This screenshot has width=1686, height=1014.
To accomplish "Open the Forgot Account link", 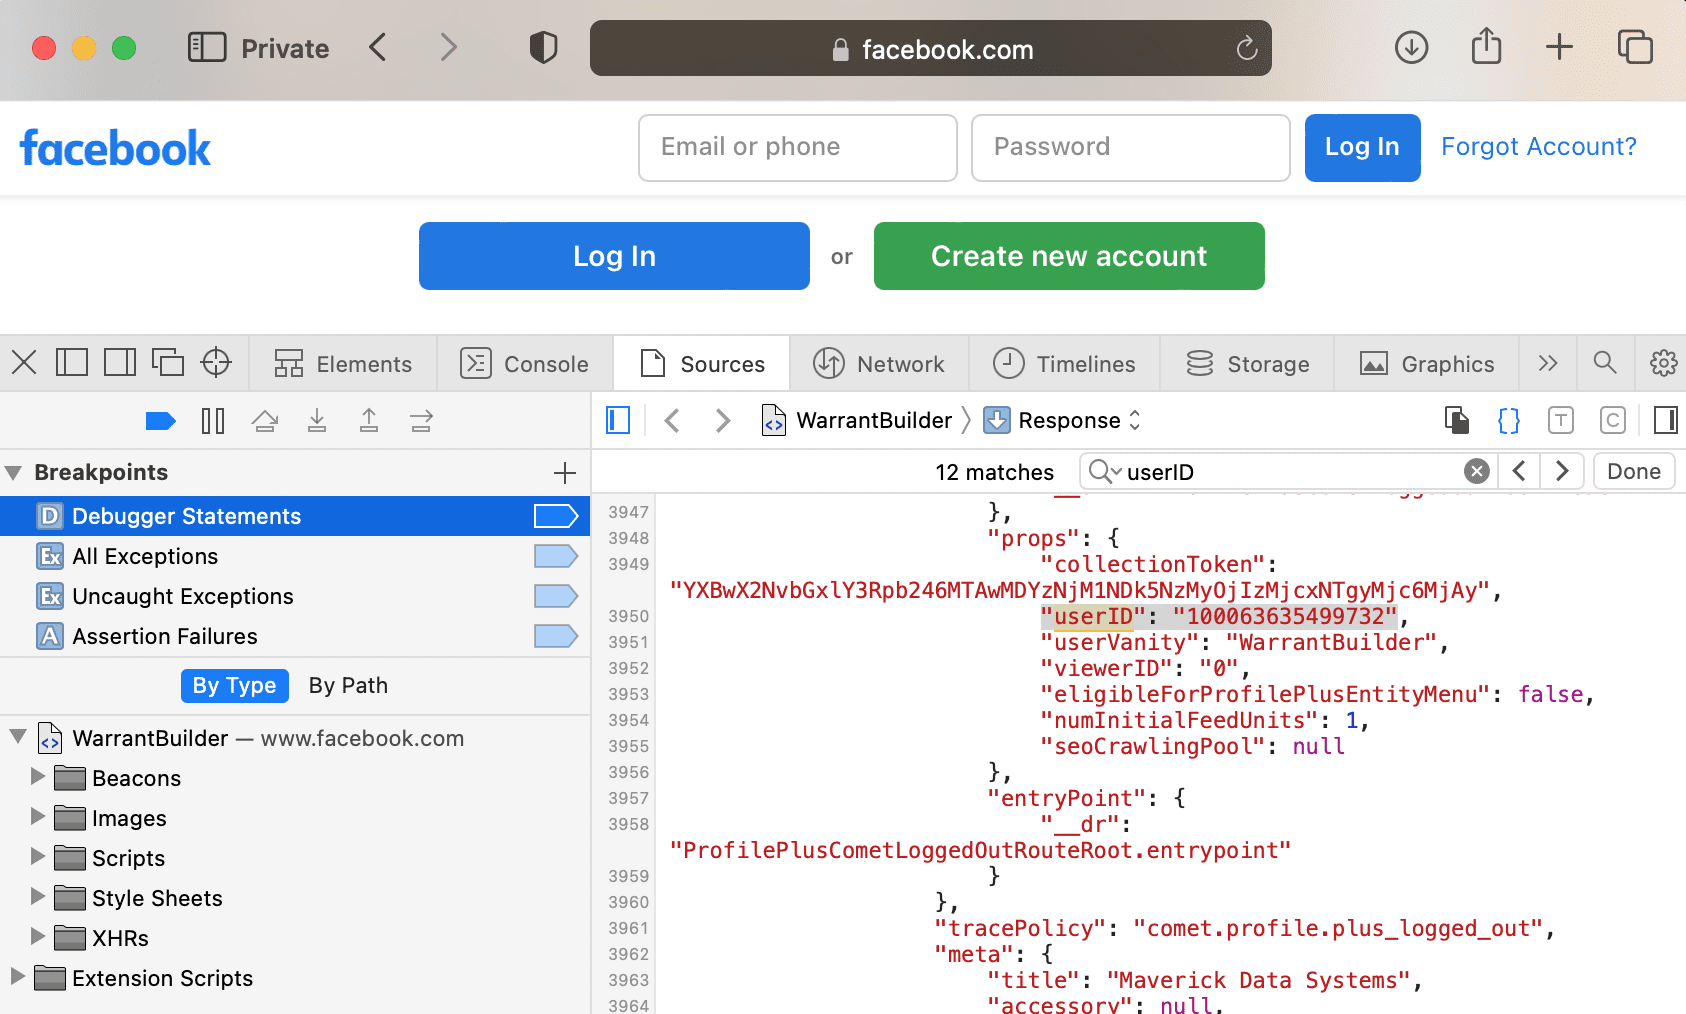I will pyautogui.click(x=1538, y=147).
